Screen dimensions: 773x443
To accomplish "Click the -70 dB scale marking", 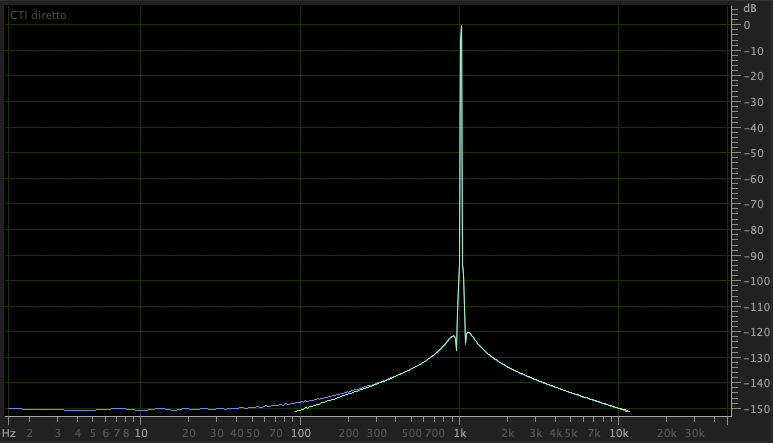I will [x=753, y=204].
